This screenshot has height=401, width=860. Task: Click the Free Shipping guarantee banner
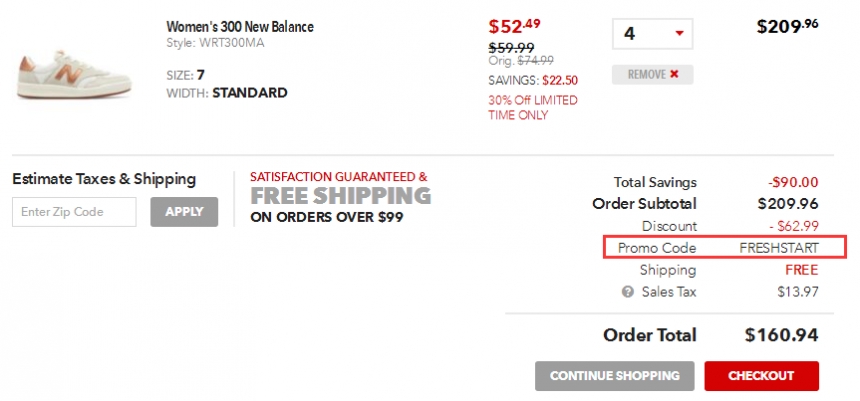pos(340,196)
